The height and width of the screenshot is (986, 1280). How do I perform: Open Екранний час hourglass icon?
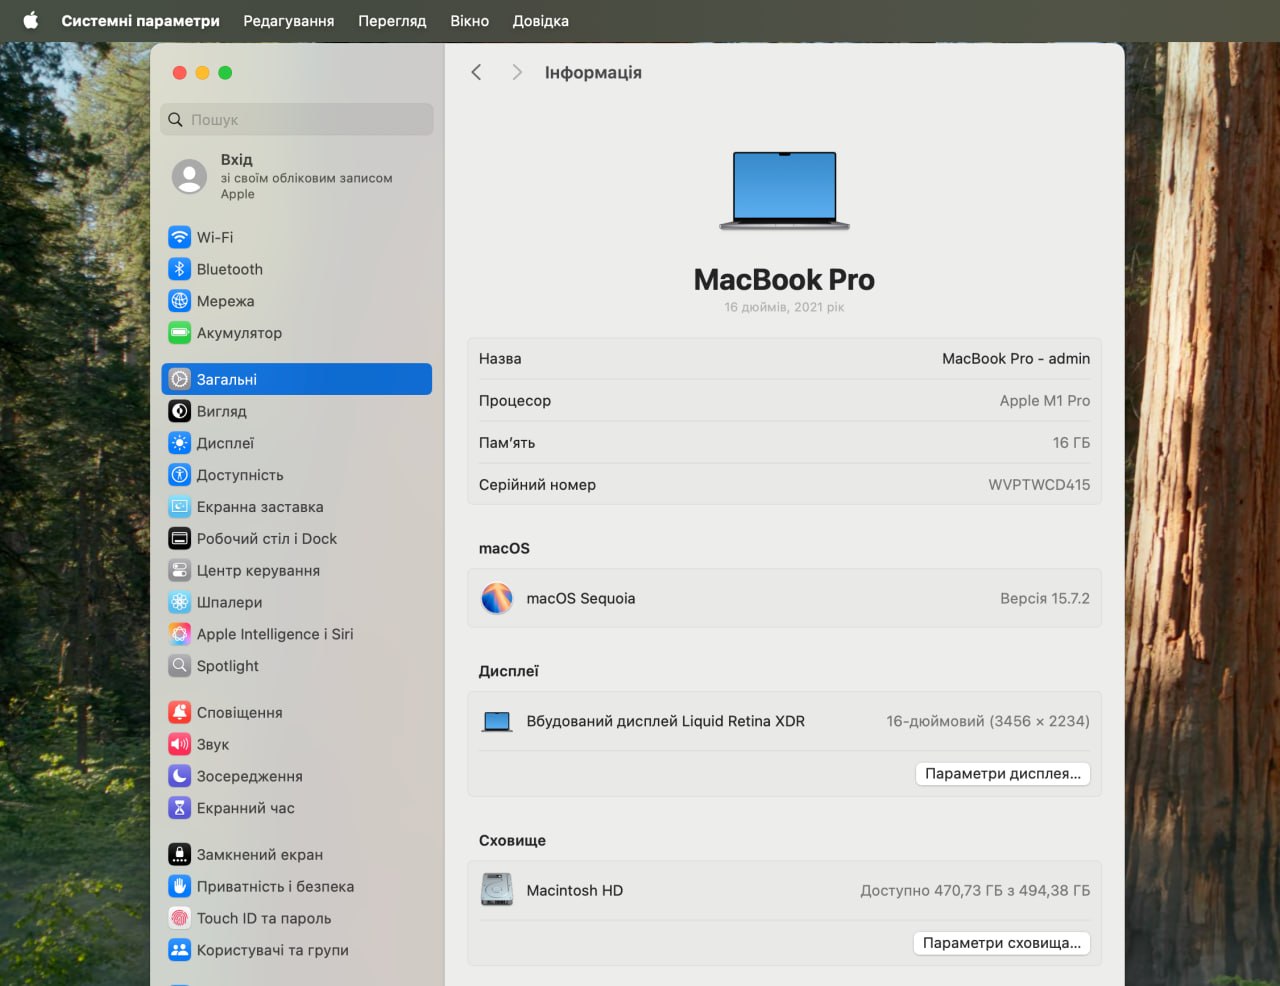180,808
